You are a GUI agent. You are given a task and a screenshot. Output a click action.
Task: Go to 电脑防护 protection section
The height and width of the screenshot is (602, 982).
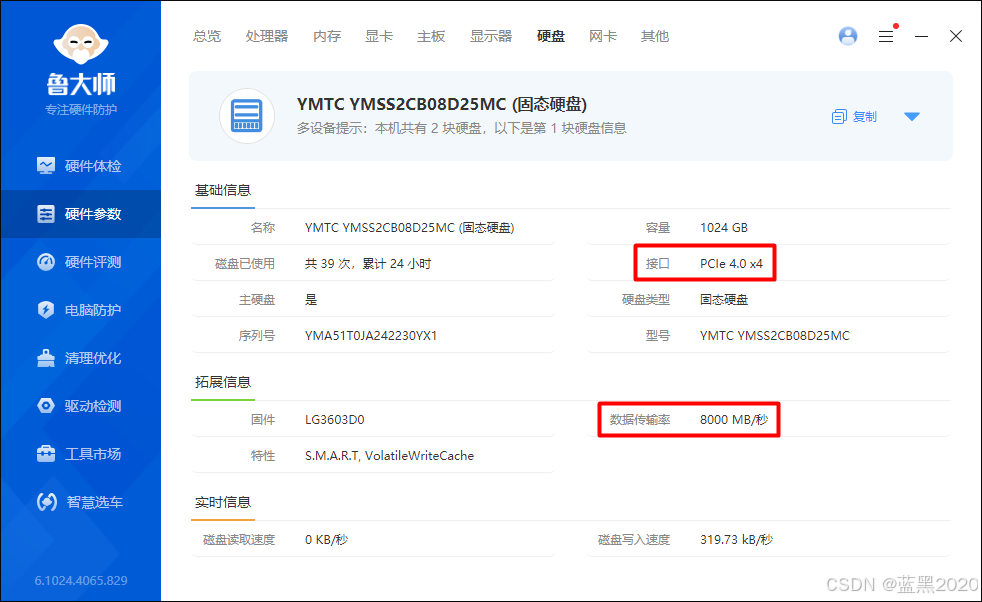(80, 310)
